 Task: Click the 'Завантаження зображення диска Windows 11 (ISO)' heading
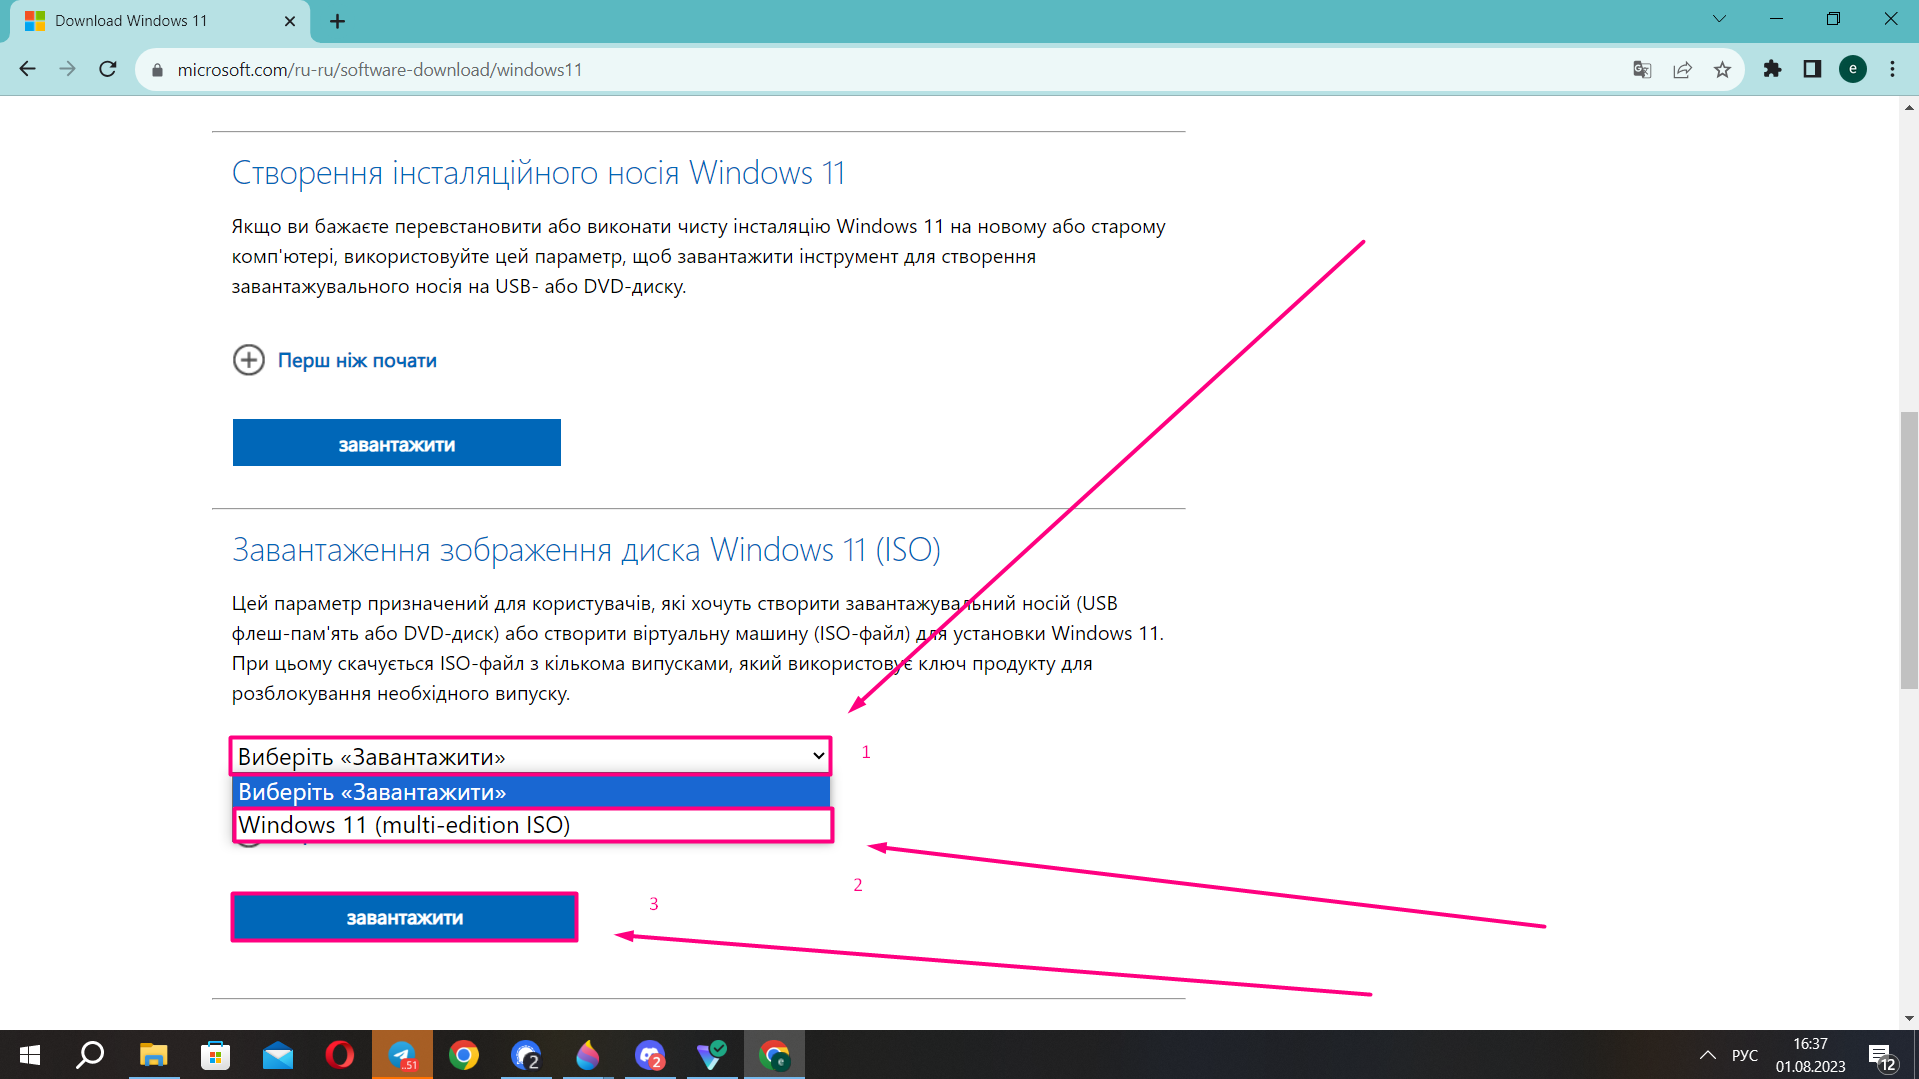(x=586, y=550)
